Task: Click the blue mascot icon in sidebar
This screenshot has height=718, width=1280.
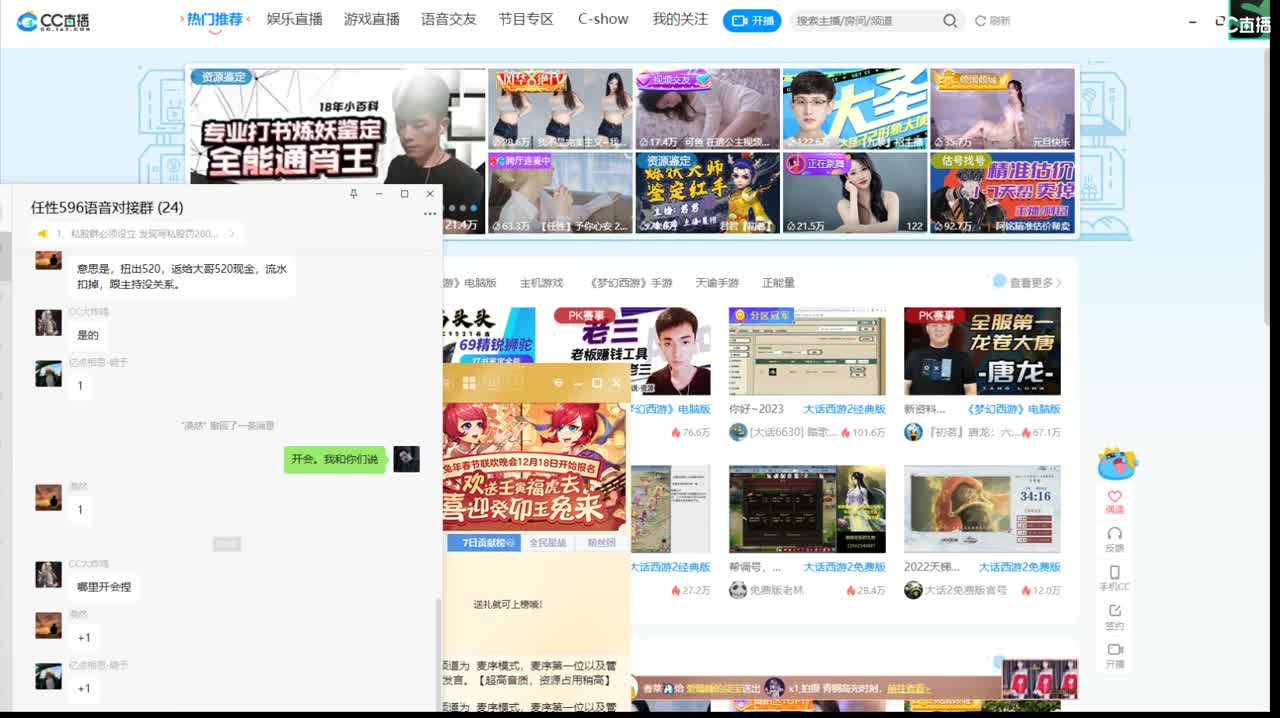Action: [1116, 464]
